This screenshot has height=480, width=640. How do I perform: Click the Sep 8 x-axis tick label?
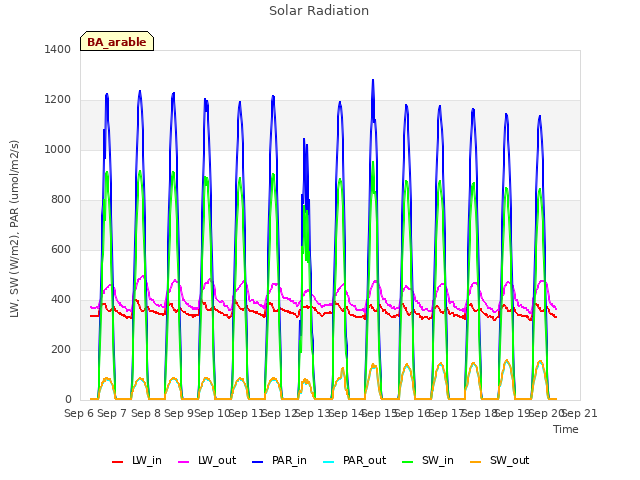(x=146, y=413)
